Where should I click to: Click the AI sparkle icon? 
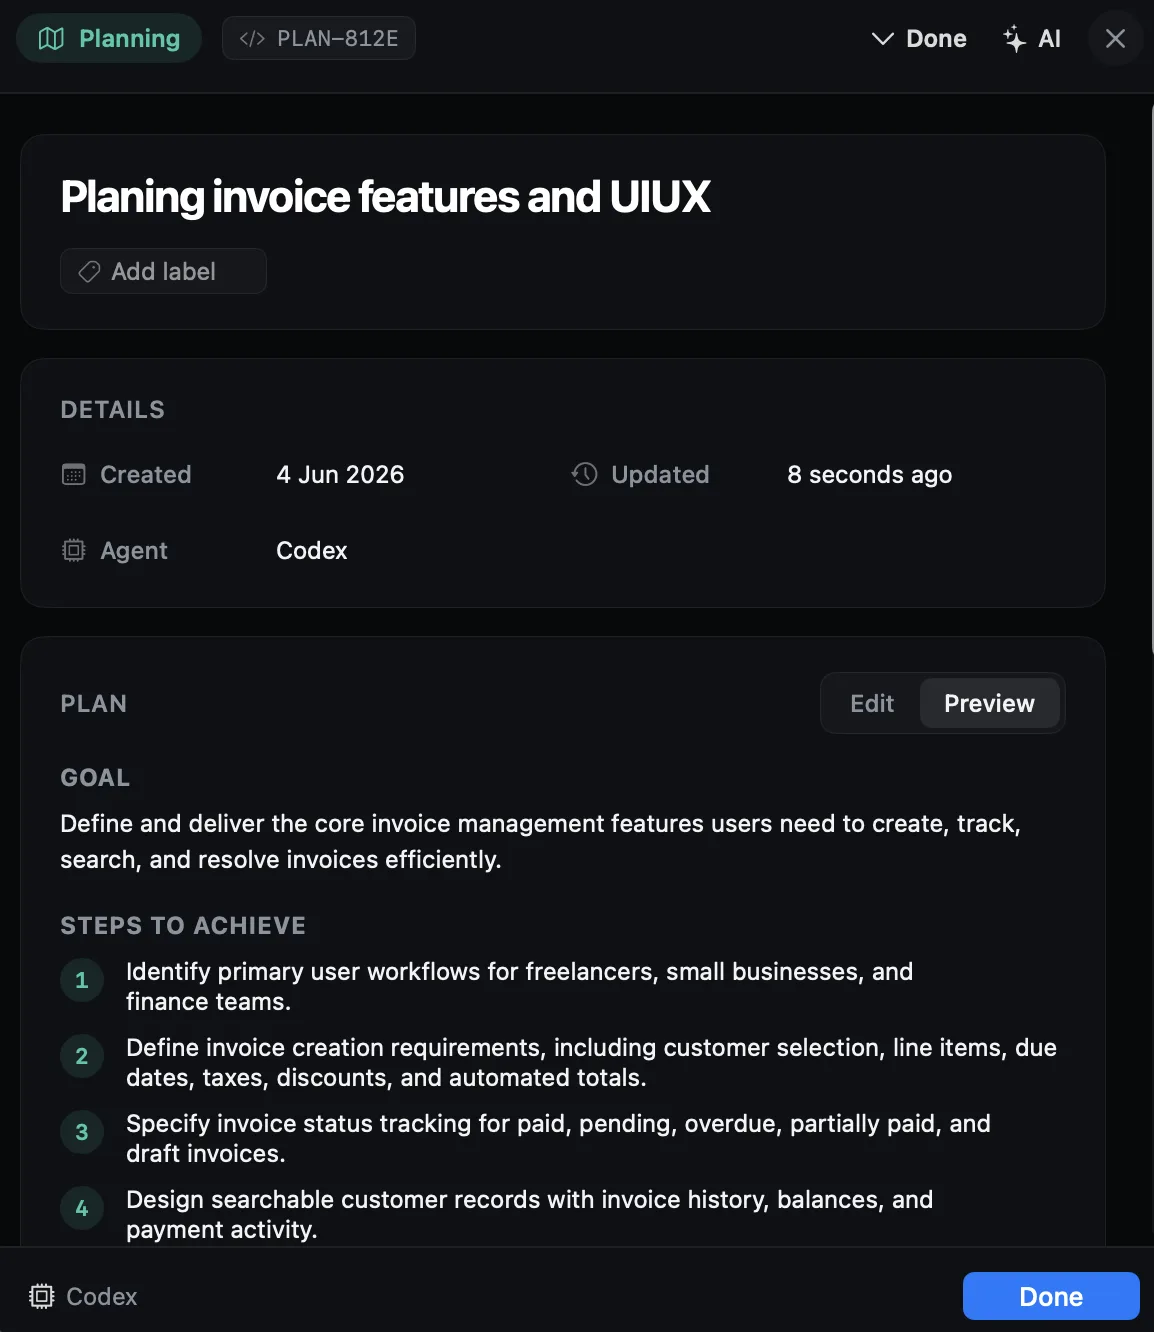point(1014,39)
